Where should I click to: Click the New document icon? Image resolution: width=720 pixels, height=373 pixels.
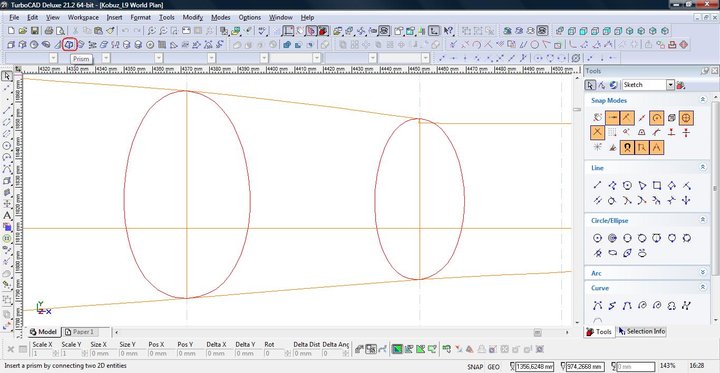(11, 31)
